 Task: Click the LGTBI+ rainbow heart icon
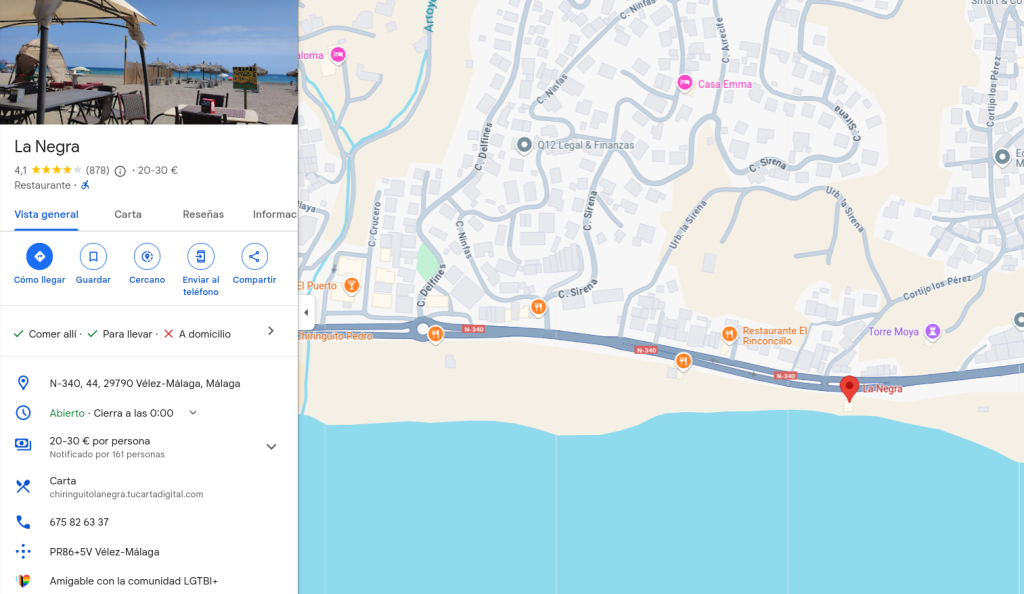pyautogui.click(x=23, y=580)
